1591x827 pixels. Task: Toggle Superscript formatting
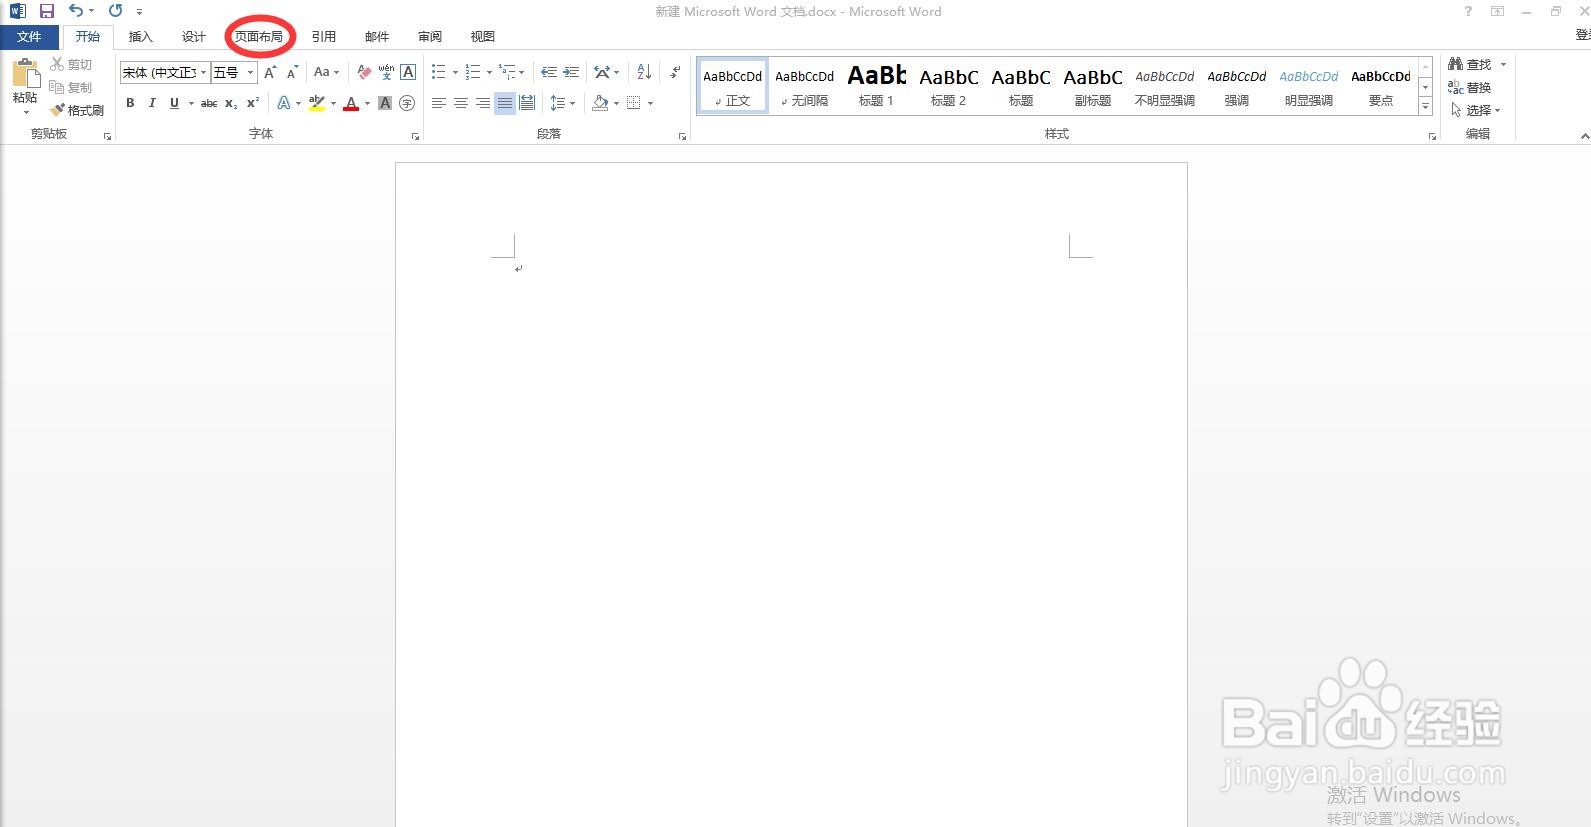coord(253,103)
